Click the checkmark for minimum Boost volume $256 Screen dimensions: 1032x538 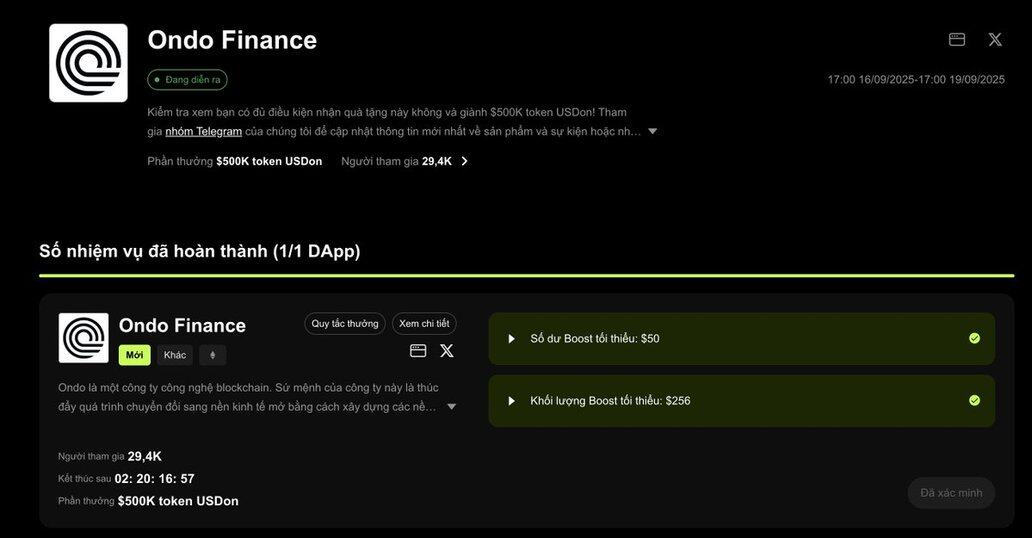(974, 400)
